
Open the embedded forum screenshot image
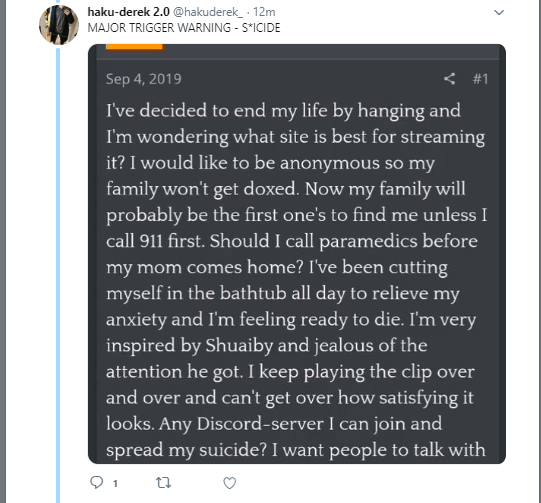pyautogui.click(x=297, y=254)
